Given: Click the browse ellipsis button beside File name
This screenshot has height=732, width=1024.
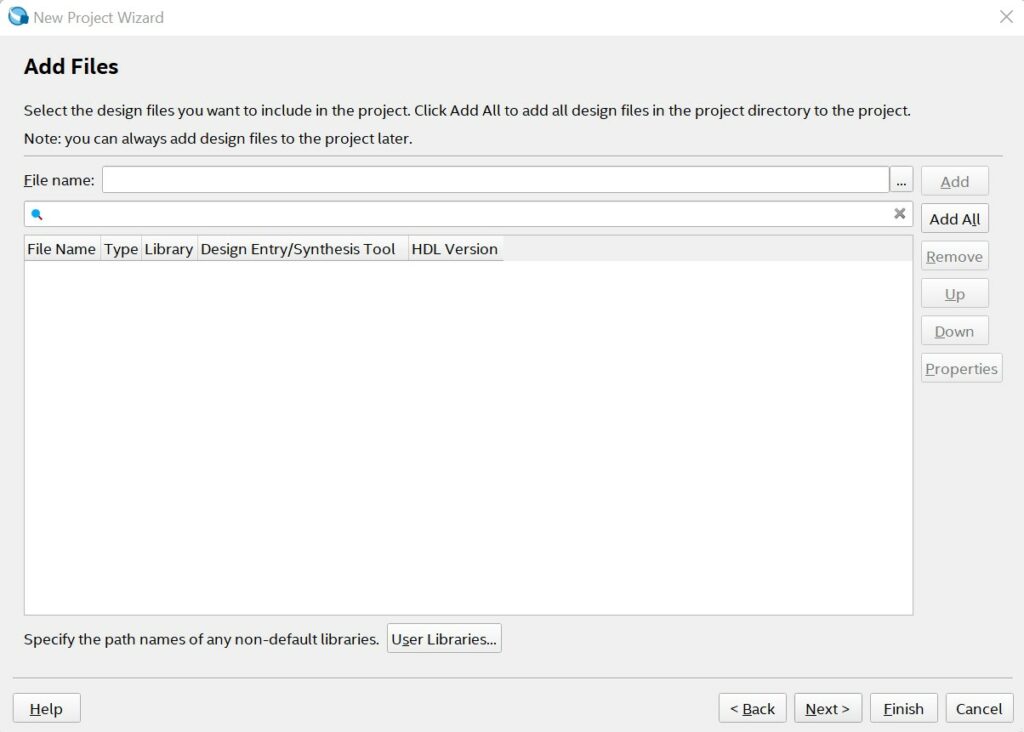Looking at the screenshot, I should (901, 181).
